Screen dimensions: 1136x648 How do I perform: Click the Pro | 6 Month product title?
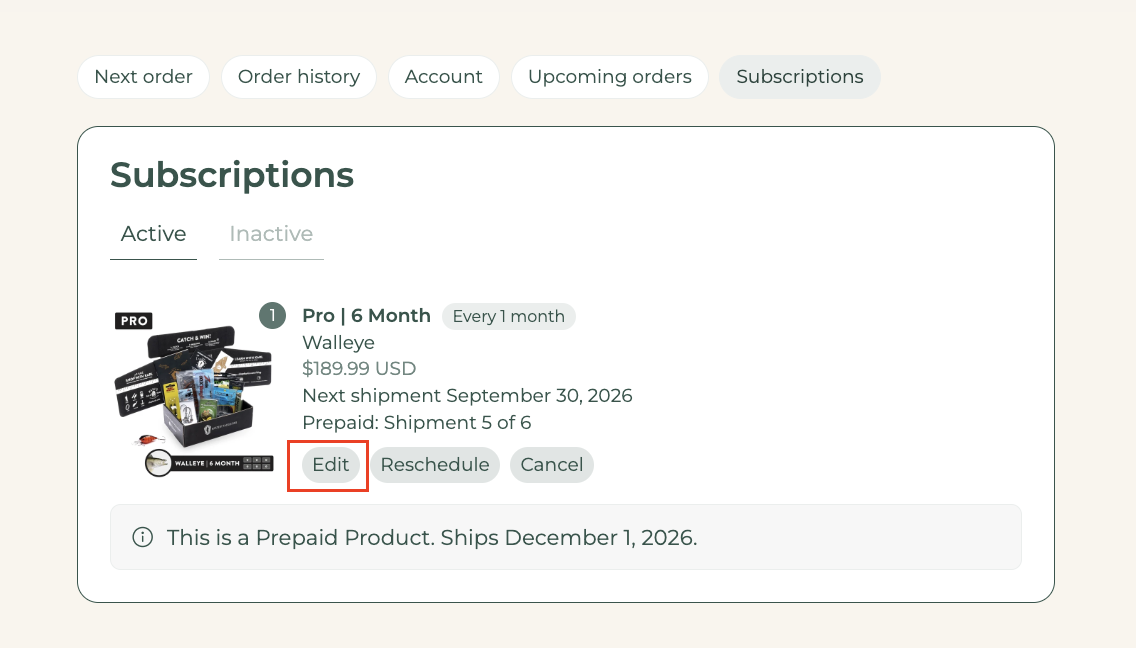[x=366, y=316]
